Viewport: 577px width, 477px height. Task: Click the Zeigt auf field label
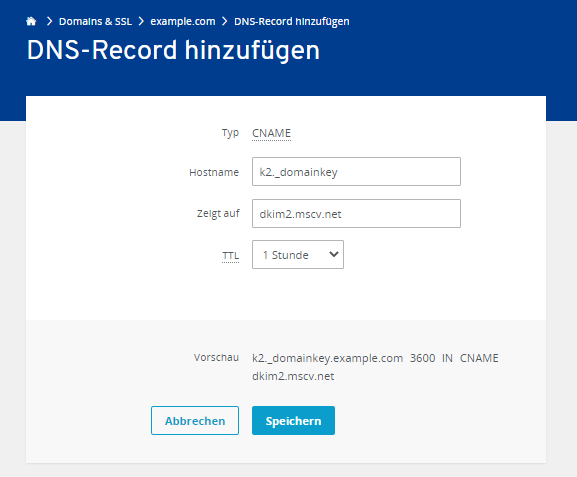pyautogui.click(x=218, y=213)
